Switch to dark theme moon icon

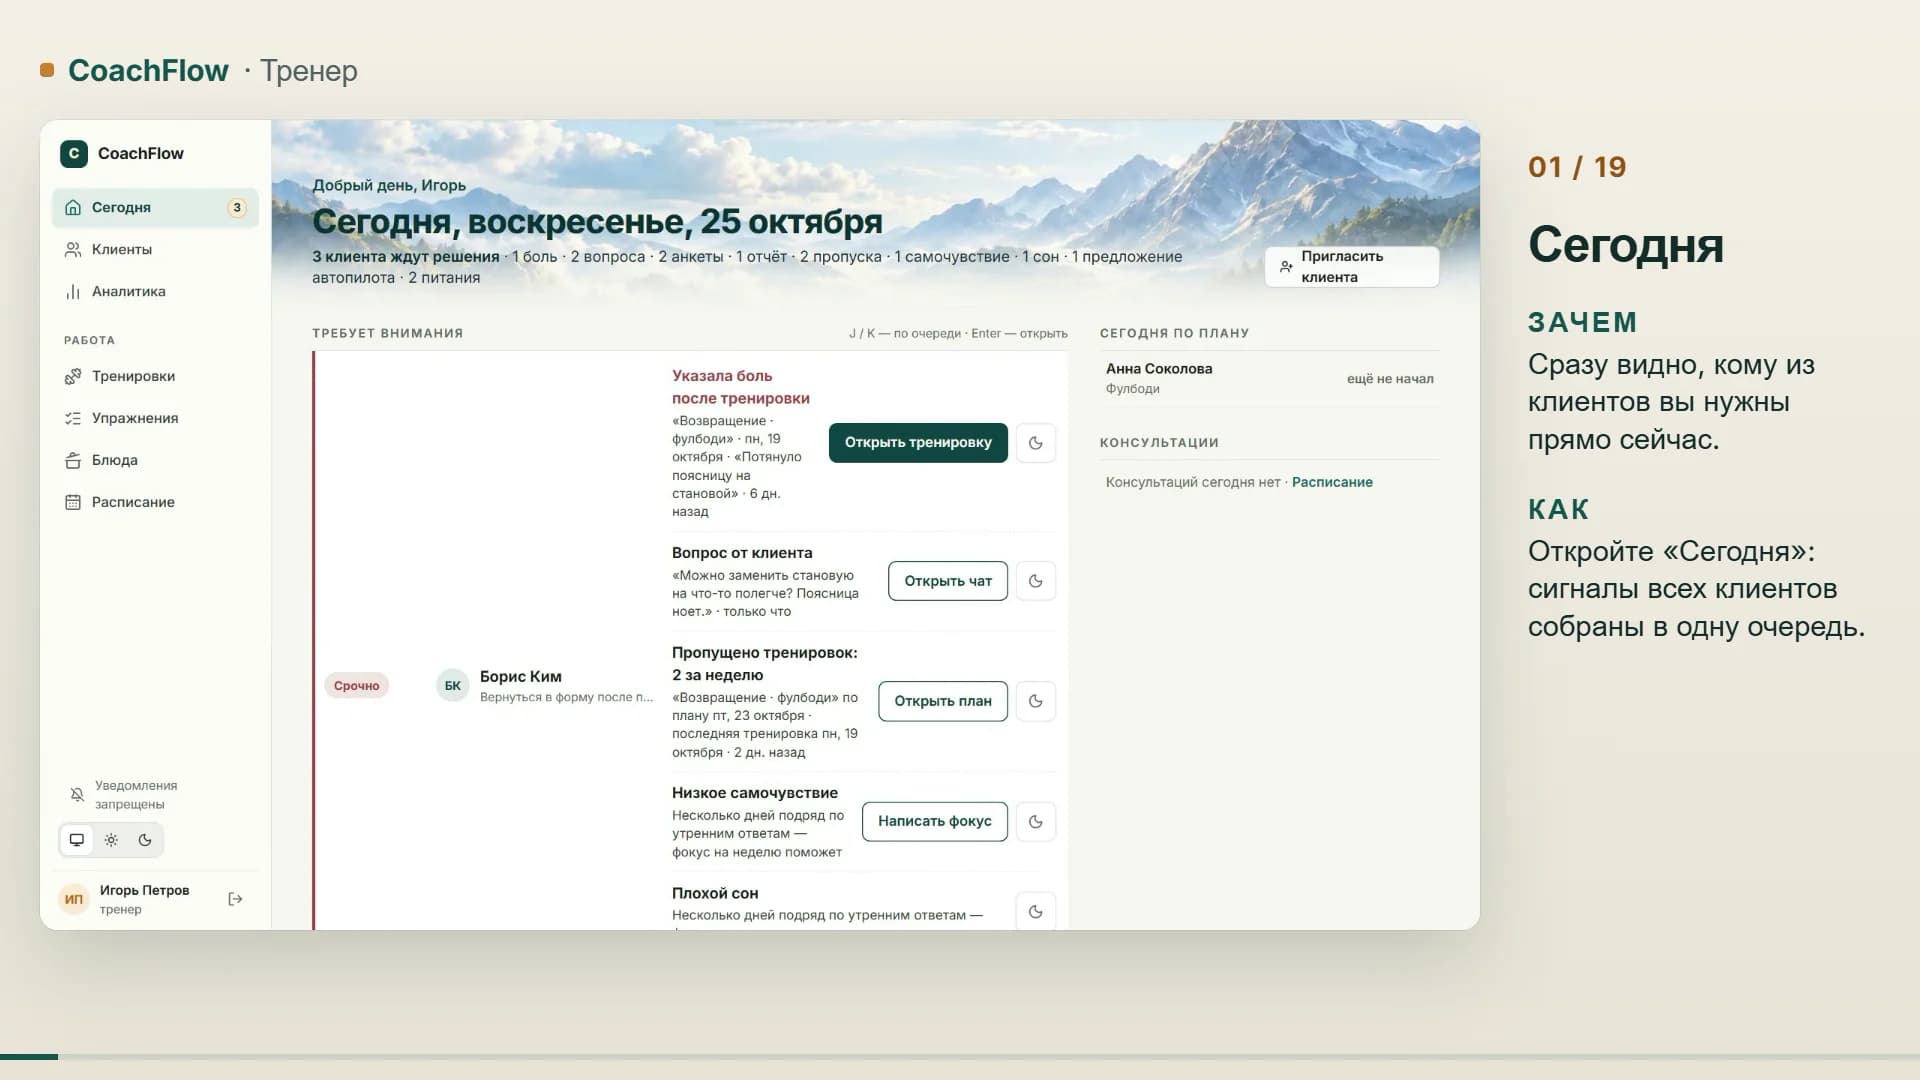pyautogui.click(x=145, y=840)
